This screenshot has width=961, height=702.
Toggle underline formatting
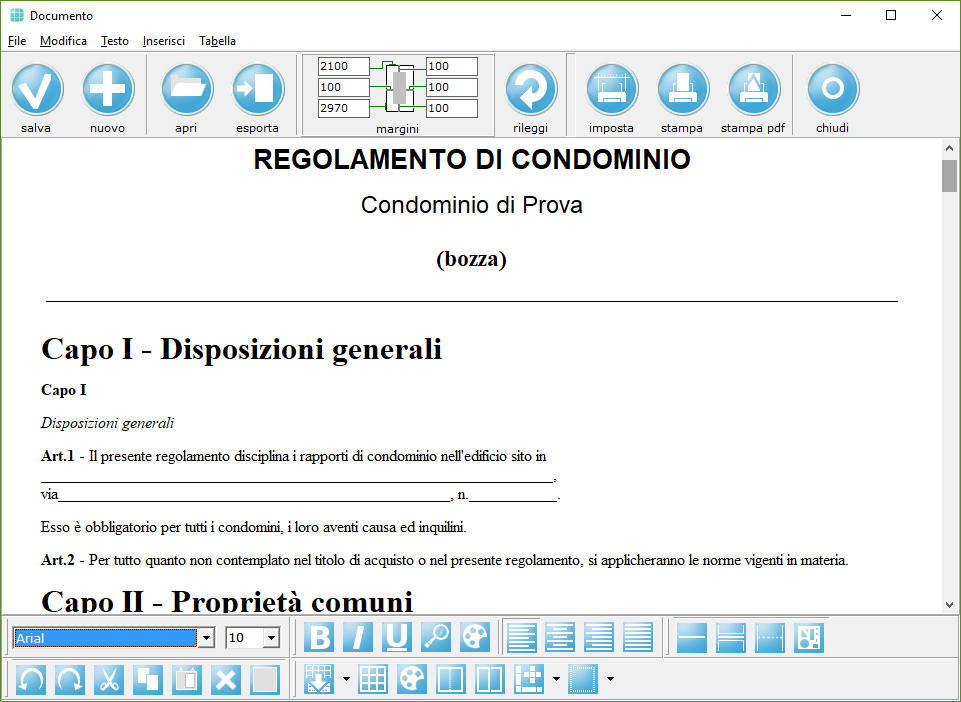tap(397, 637)
